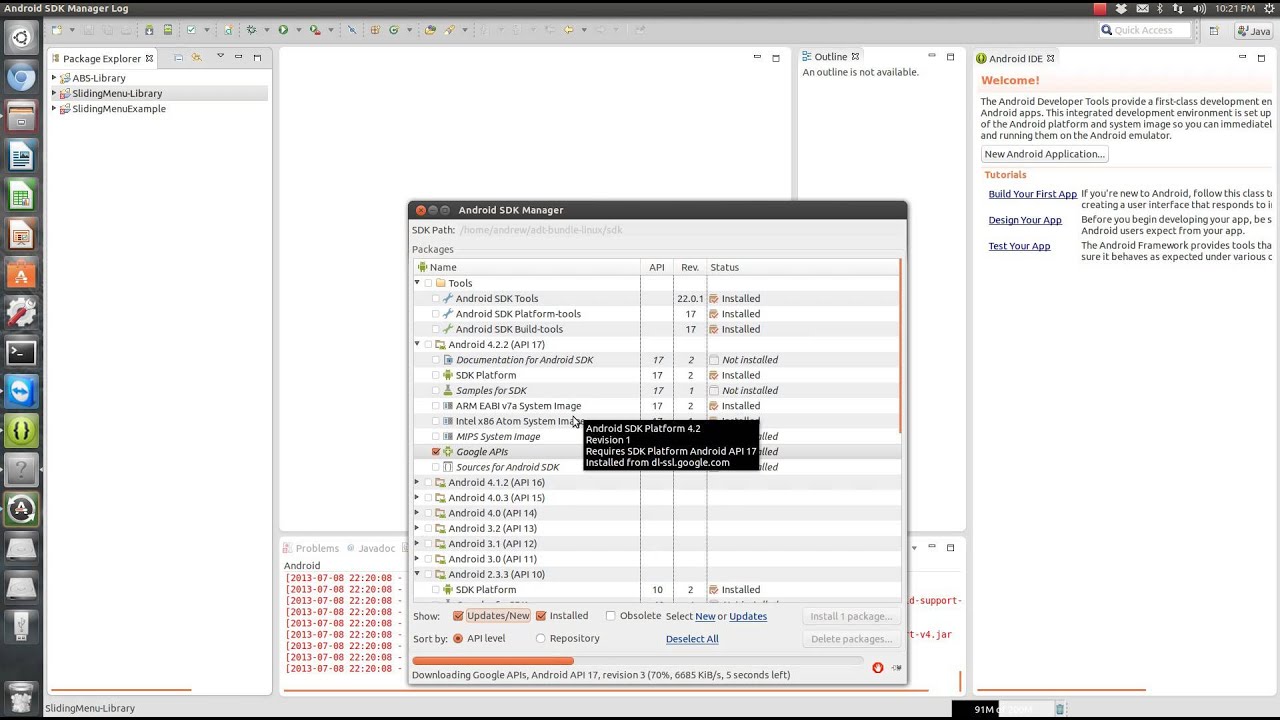Click the New link in Select options

pyautogui.click(x=705, y=616)
